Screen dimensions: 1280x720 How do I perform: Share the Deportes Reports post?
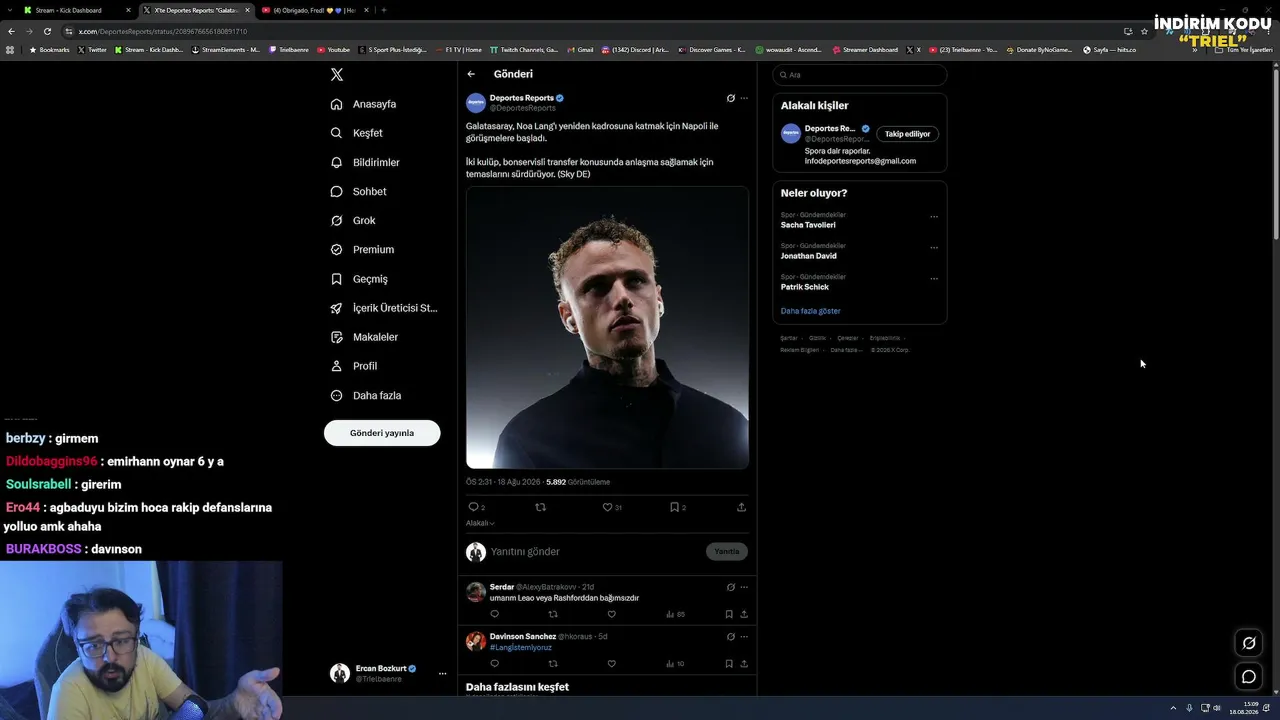pyautogui.click(x=741, y=507)
